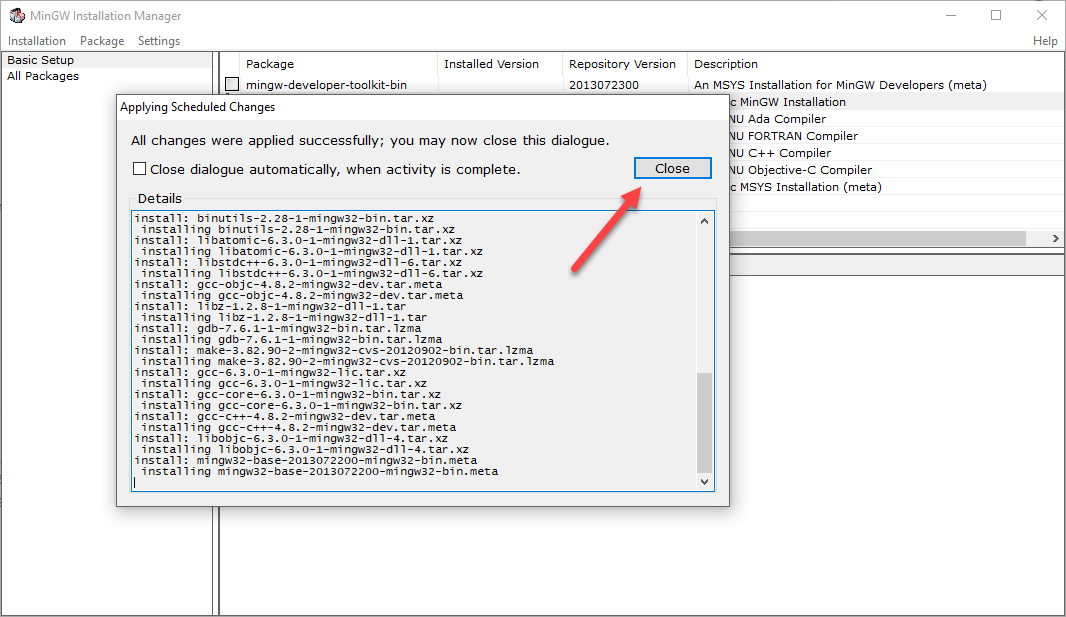This screenshot has height=617, width=1066.
Task: Click the 'c MinGW Installation' description
Action: (x=788, y=102)
